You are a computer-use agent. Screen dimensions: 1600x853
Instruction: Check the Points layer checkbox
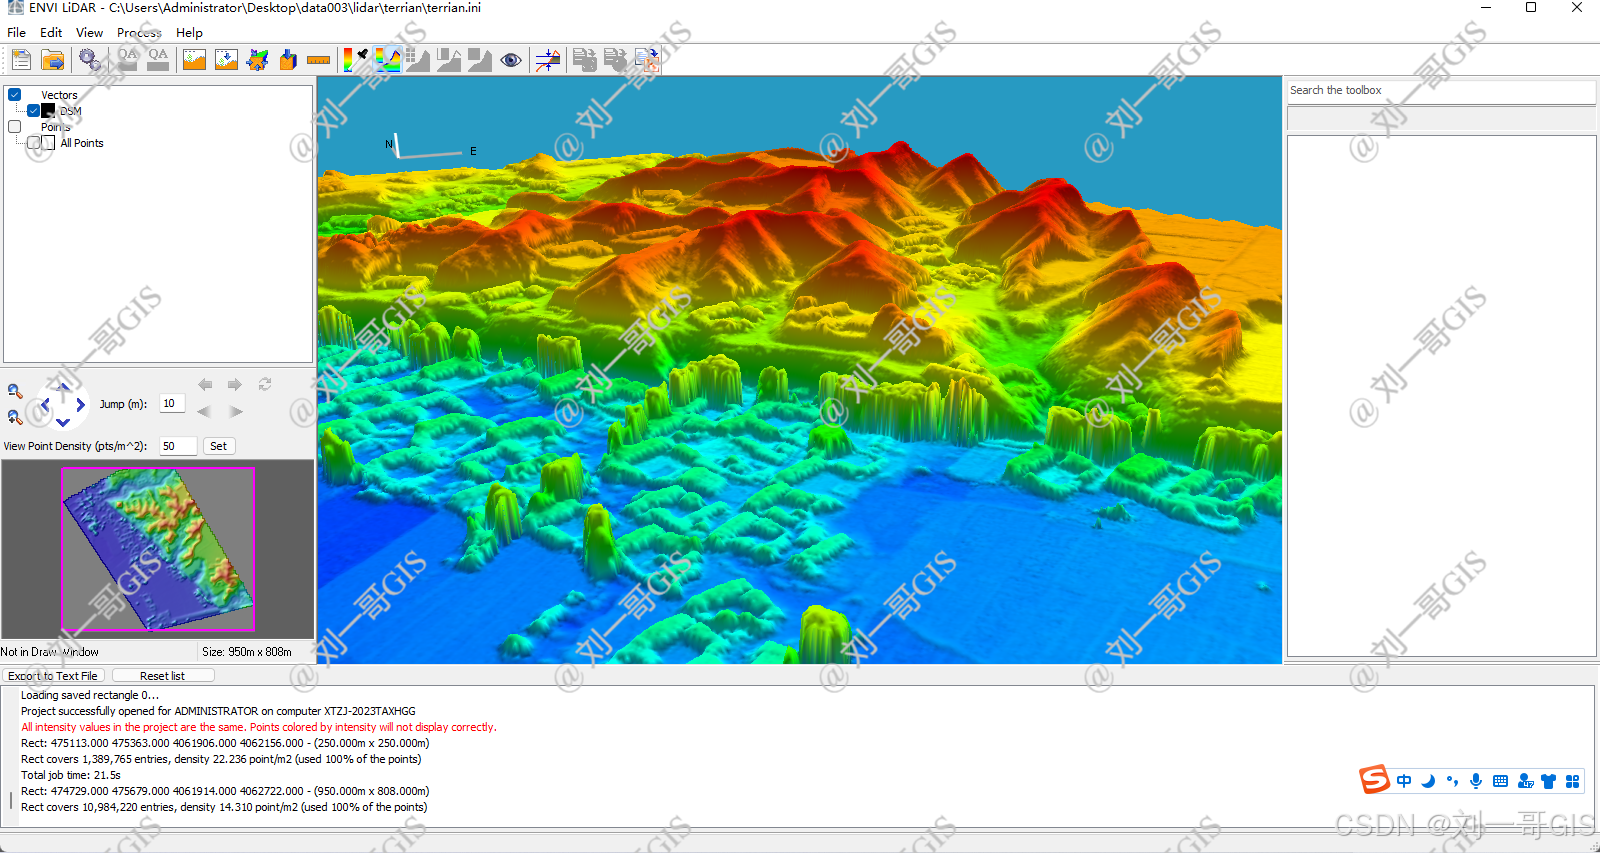click(x=15, y=127)
